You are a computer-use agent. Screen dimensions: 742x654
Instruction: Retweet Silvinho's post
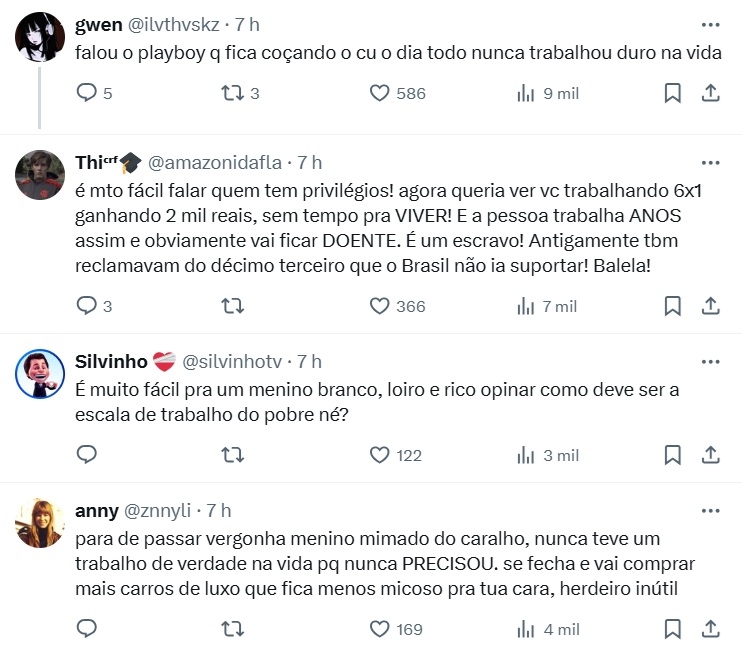point(232,455)
